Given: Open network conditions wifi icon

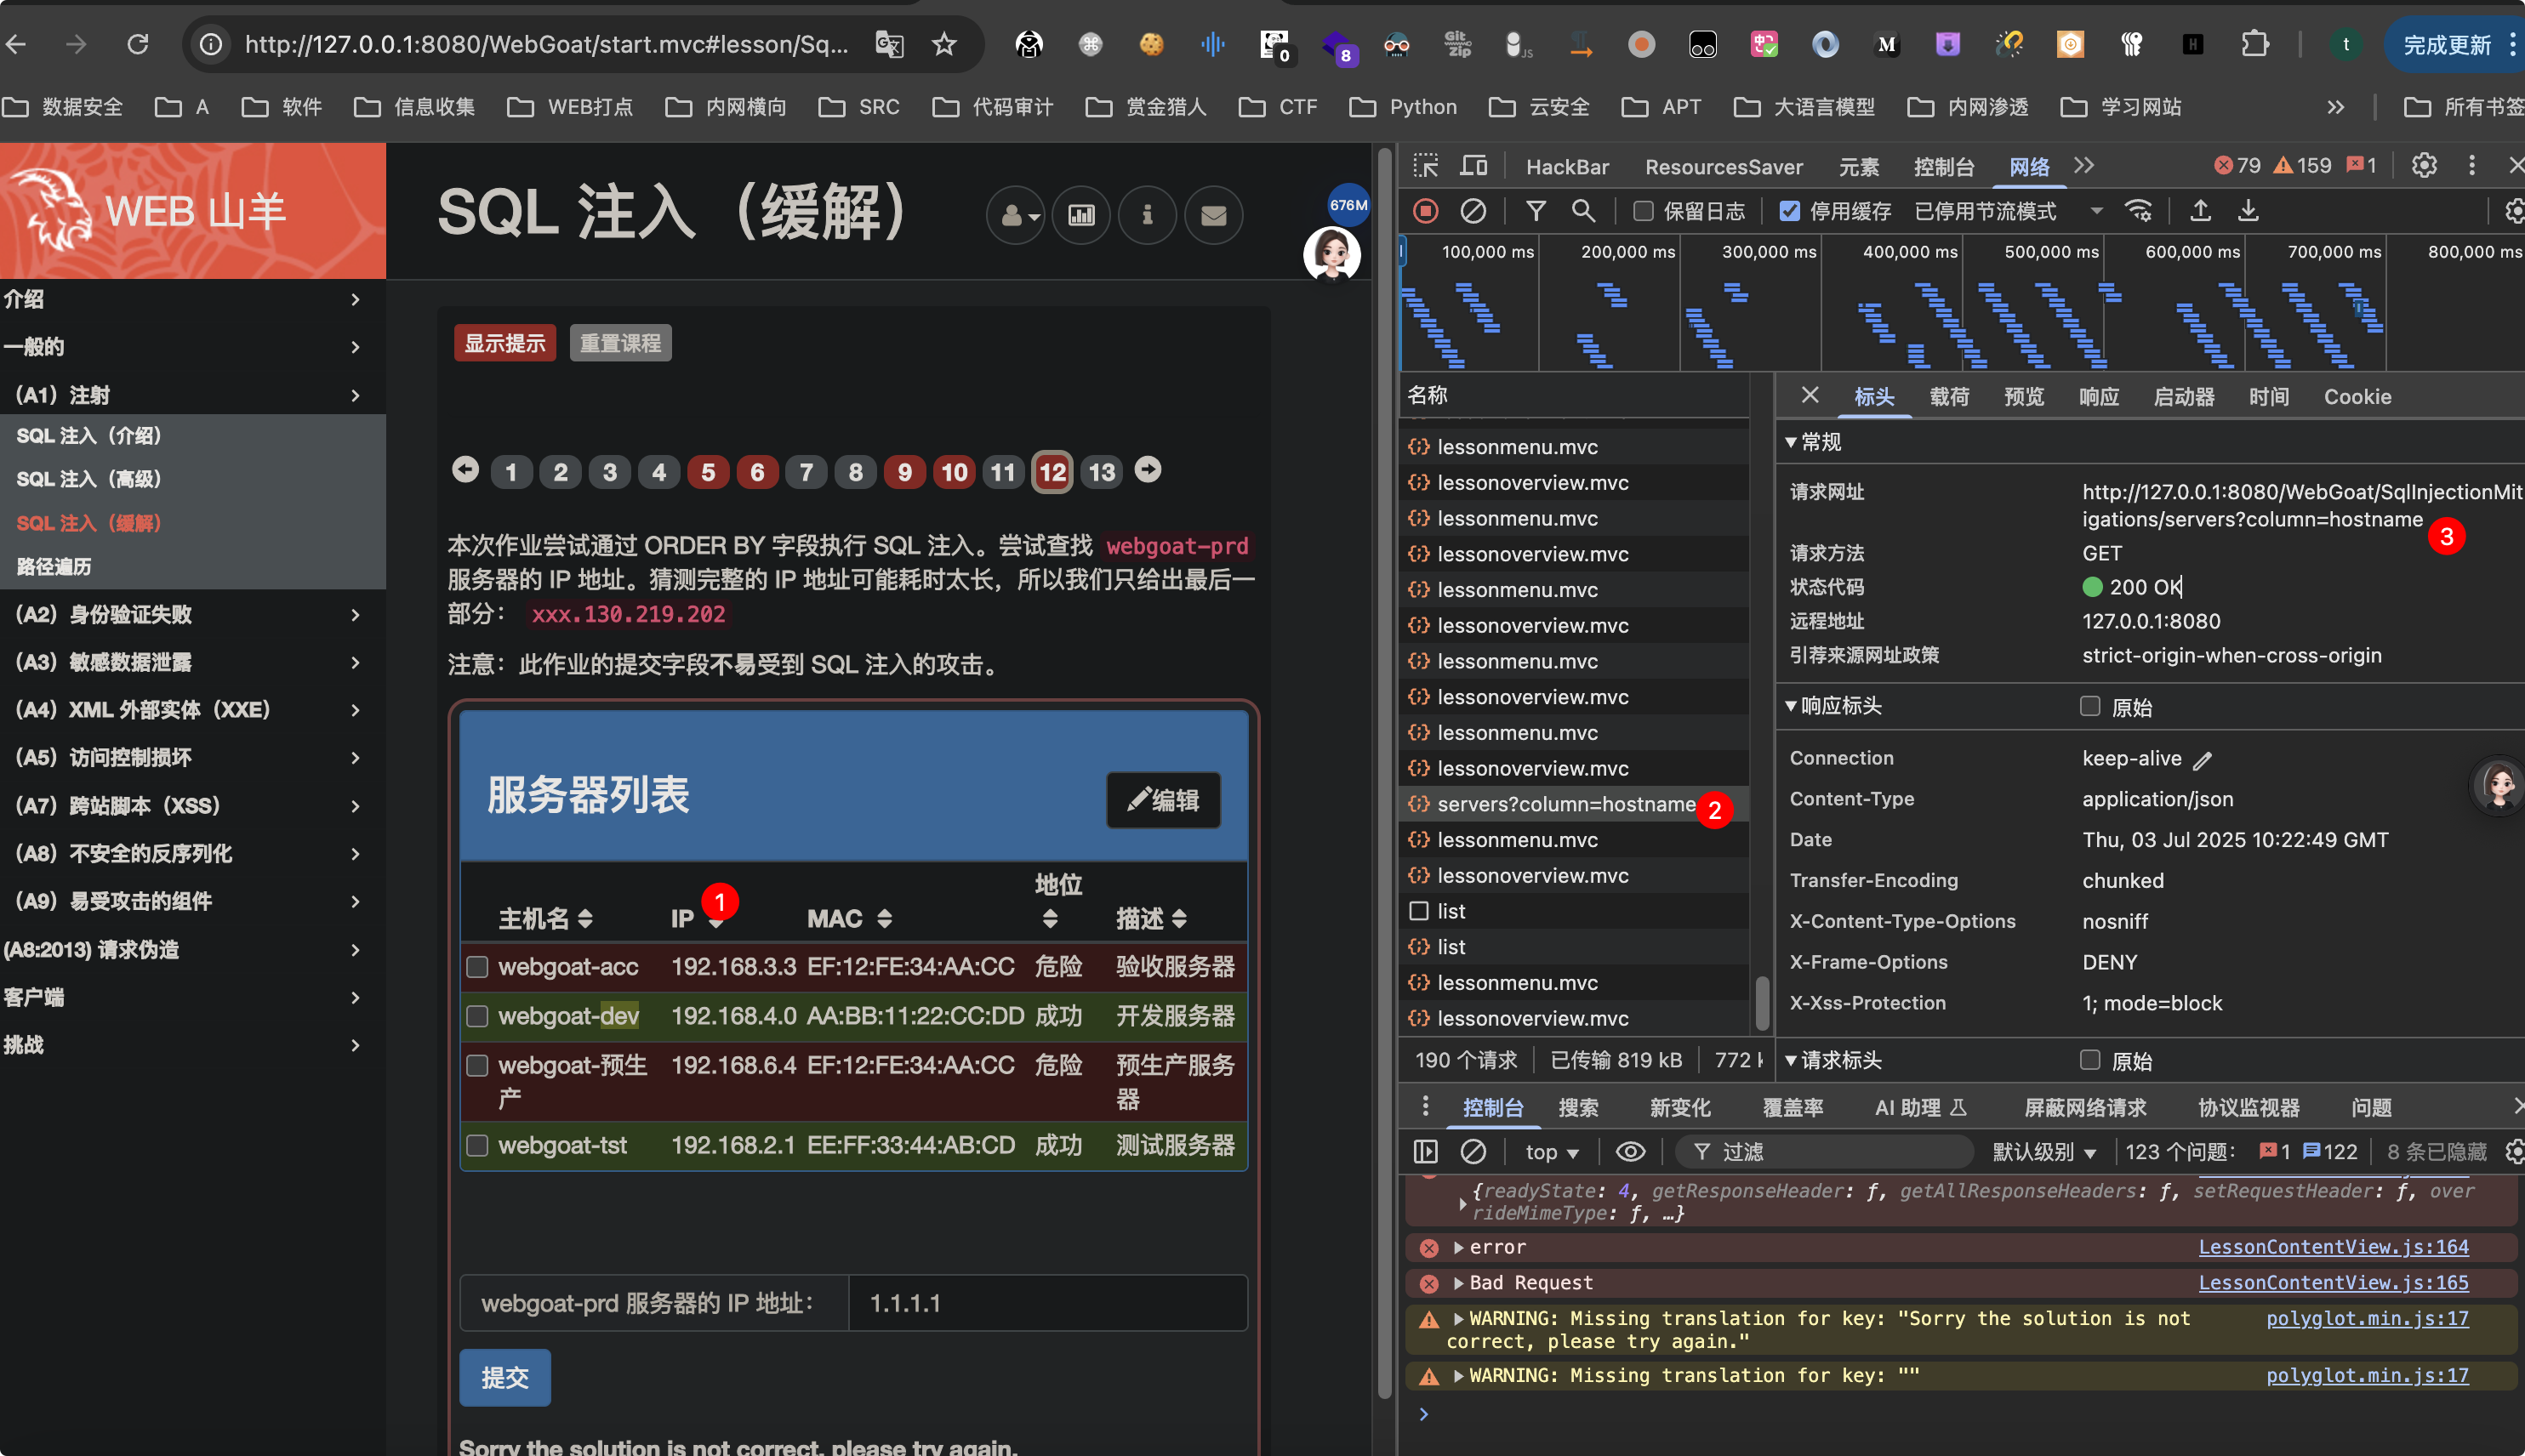Looking at the screenshot, I should click(2138, 211).
